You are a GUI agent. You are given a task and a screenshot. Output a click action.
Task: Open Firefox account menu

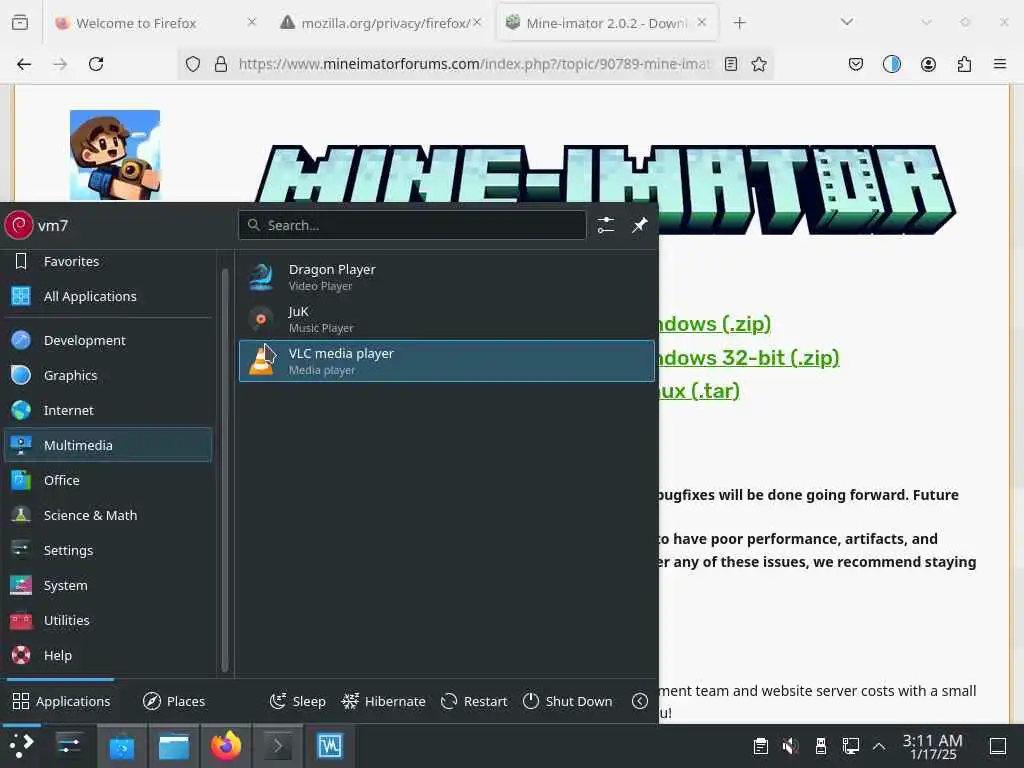tap(928, 64)
